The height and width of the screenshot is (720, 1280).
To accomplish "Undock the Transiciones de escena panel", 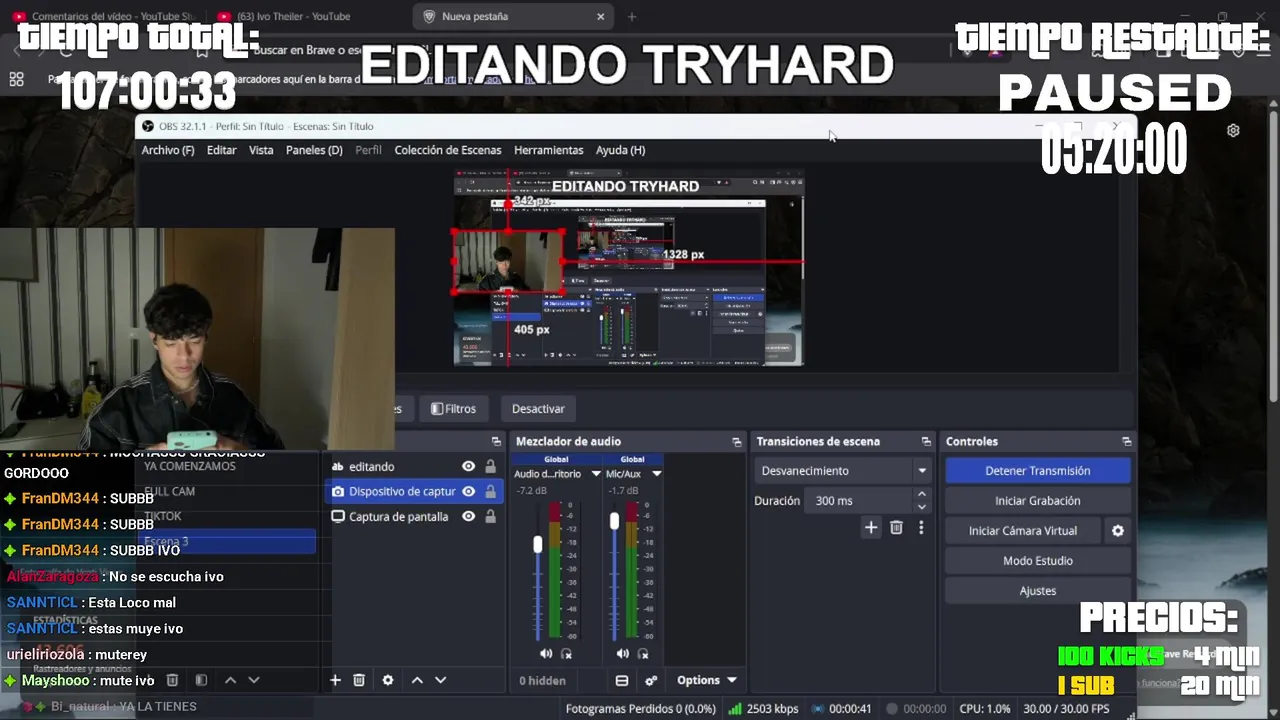I will pos(926,441).
